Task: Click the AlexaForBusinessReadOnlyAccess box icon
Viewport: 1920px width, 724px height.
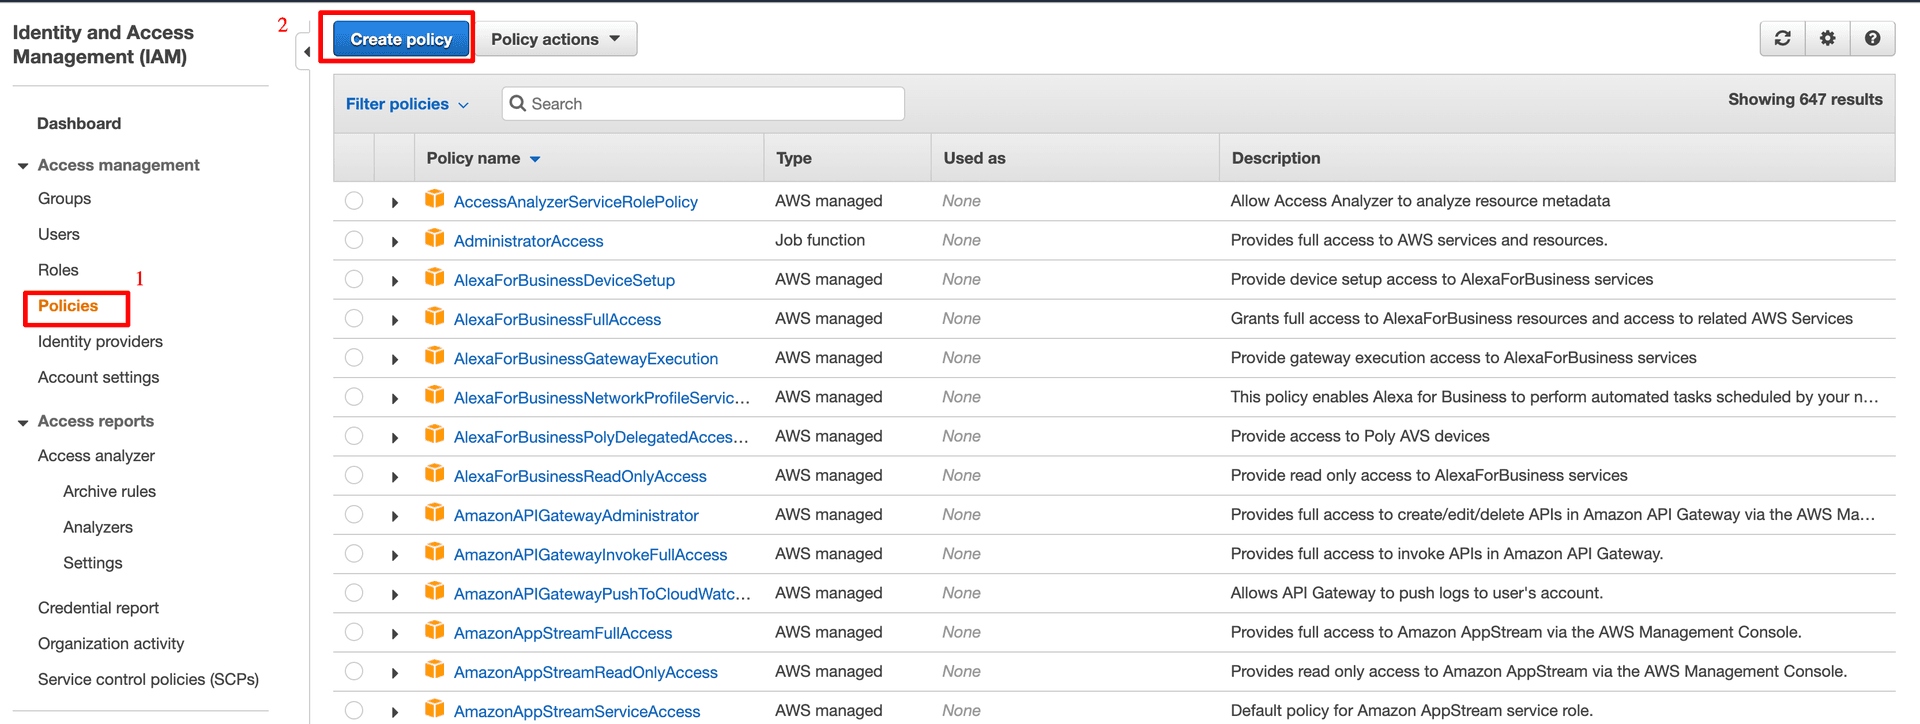Action: tap(434, 473)
